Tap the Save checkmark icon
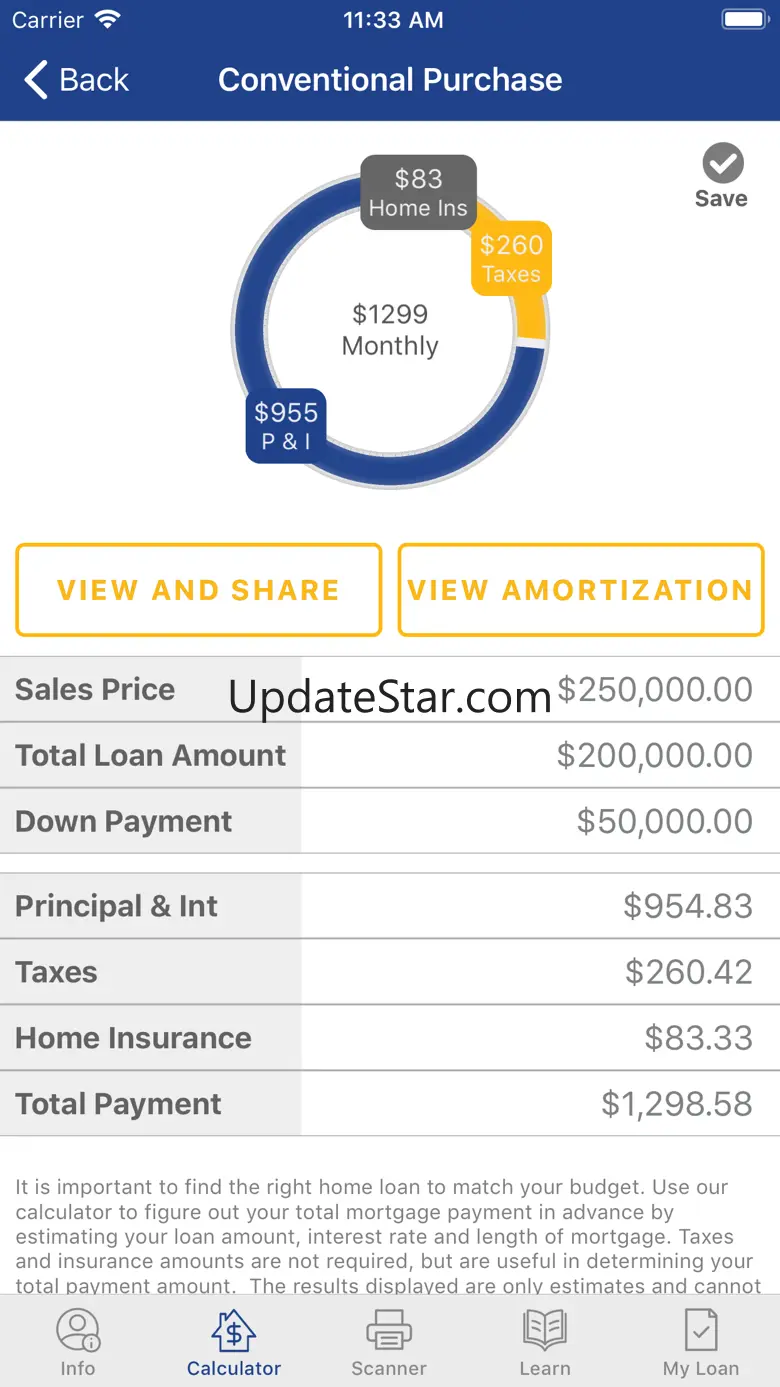This screenshot has width=780, height=1387. click(722, 163)
